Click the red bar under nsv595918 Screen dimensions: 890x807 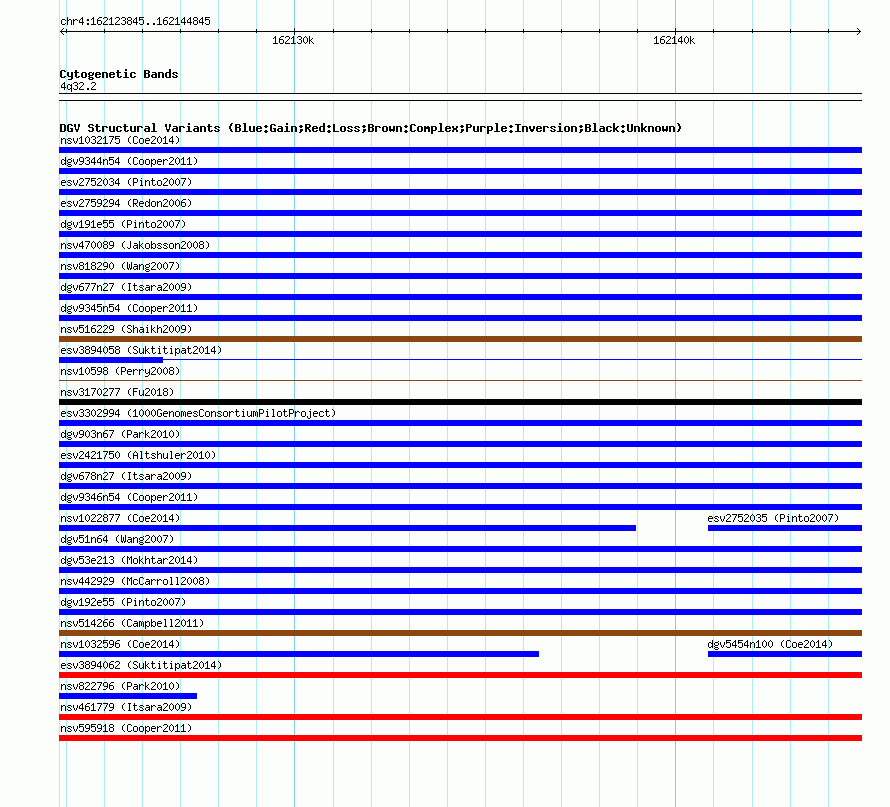click(x=460, y=738)
